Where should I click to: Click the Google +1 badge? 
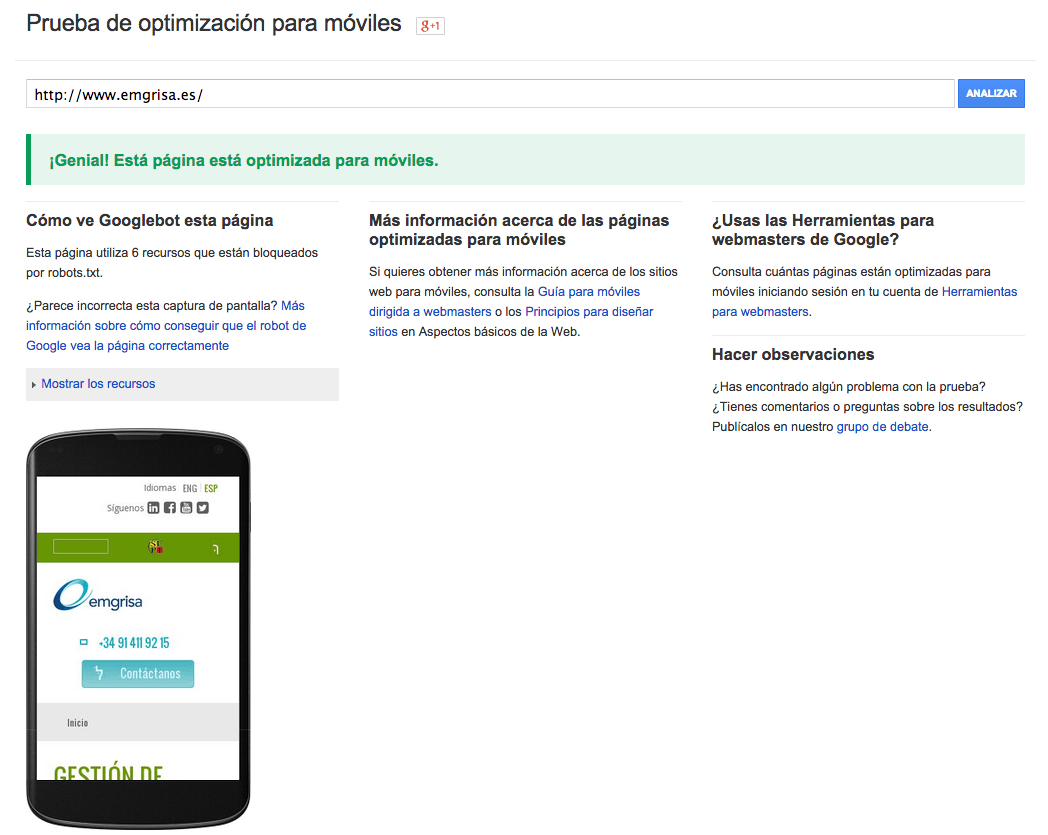(x=430, y=26)
